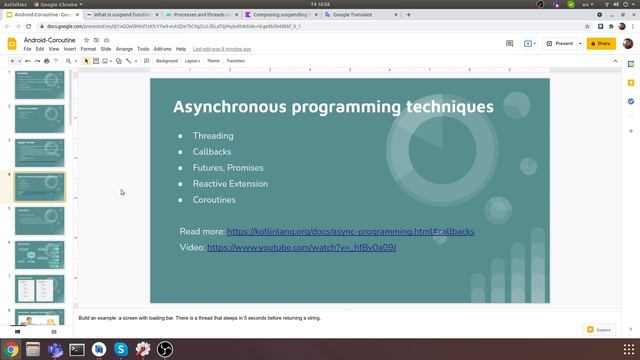This screenshot has width=640, height=360.
Task: Open the Arrange menu
Action: point(124,49)
